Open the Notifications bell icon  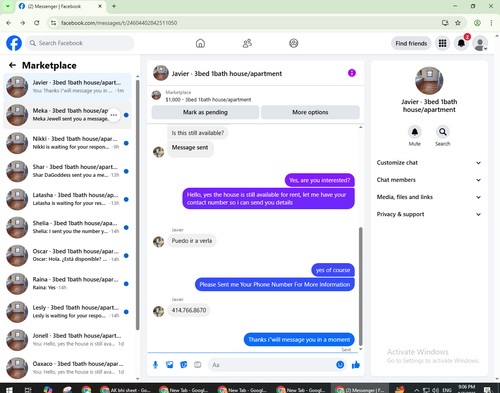tap(461, 43)
